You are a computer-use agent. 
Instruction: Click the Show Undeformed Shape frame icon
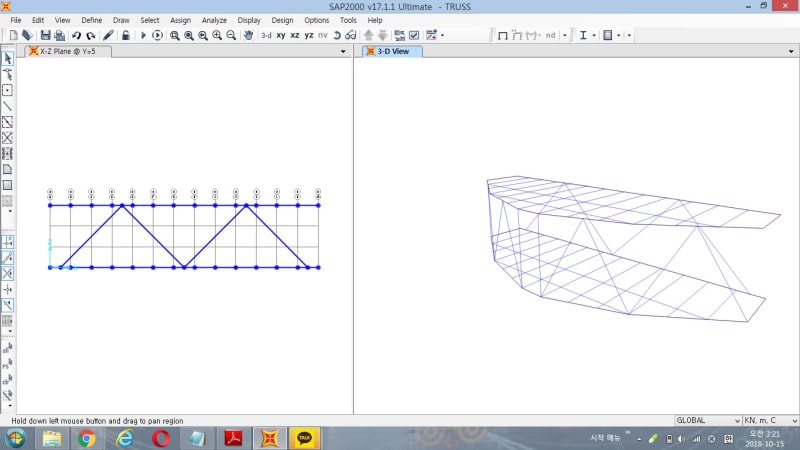(503, 35)
